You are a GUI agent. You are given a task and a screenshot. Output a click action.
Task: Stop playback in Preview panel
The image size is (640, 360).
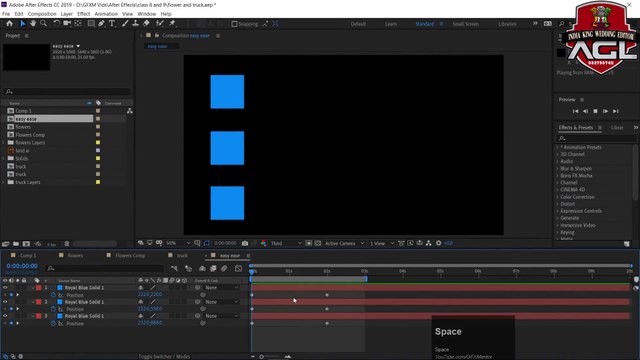pyautogui.click(x=596, y=111)
